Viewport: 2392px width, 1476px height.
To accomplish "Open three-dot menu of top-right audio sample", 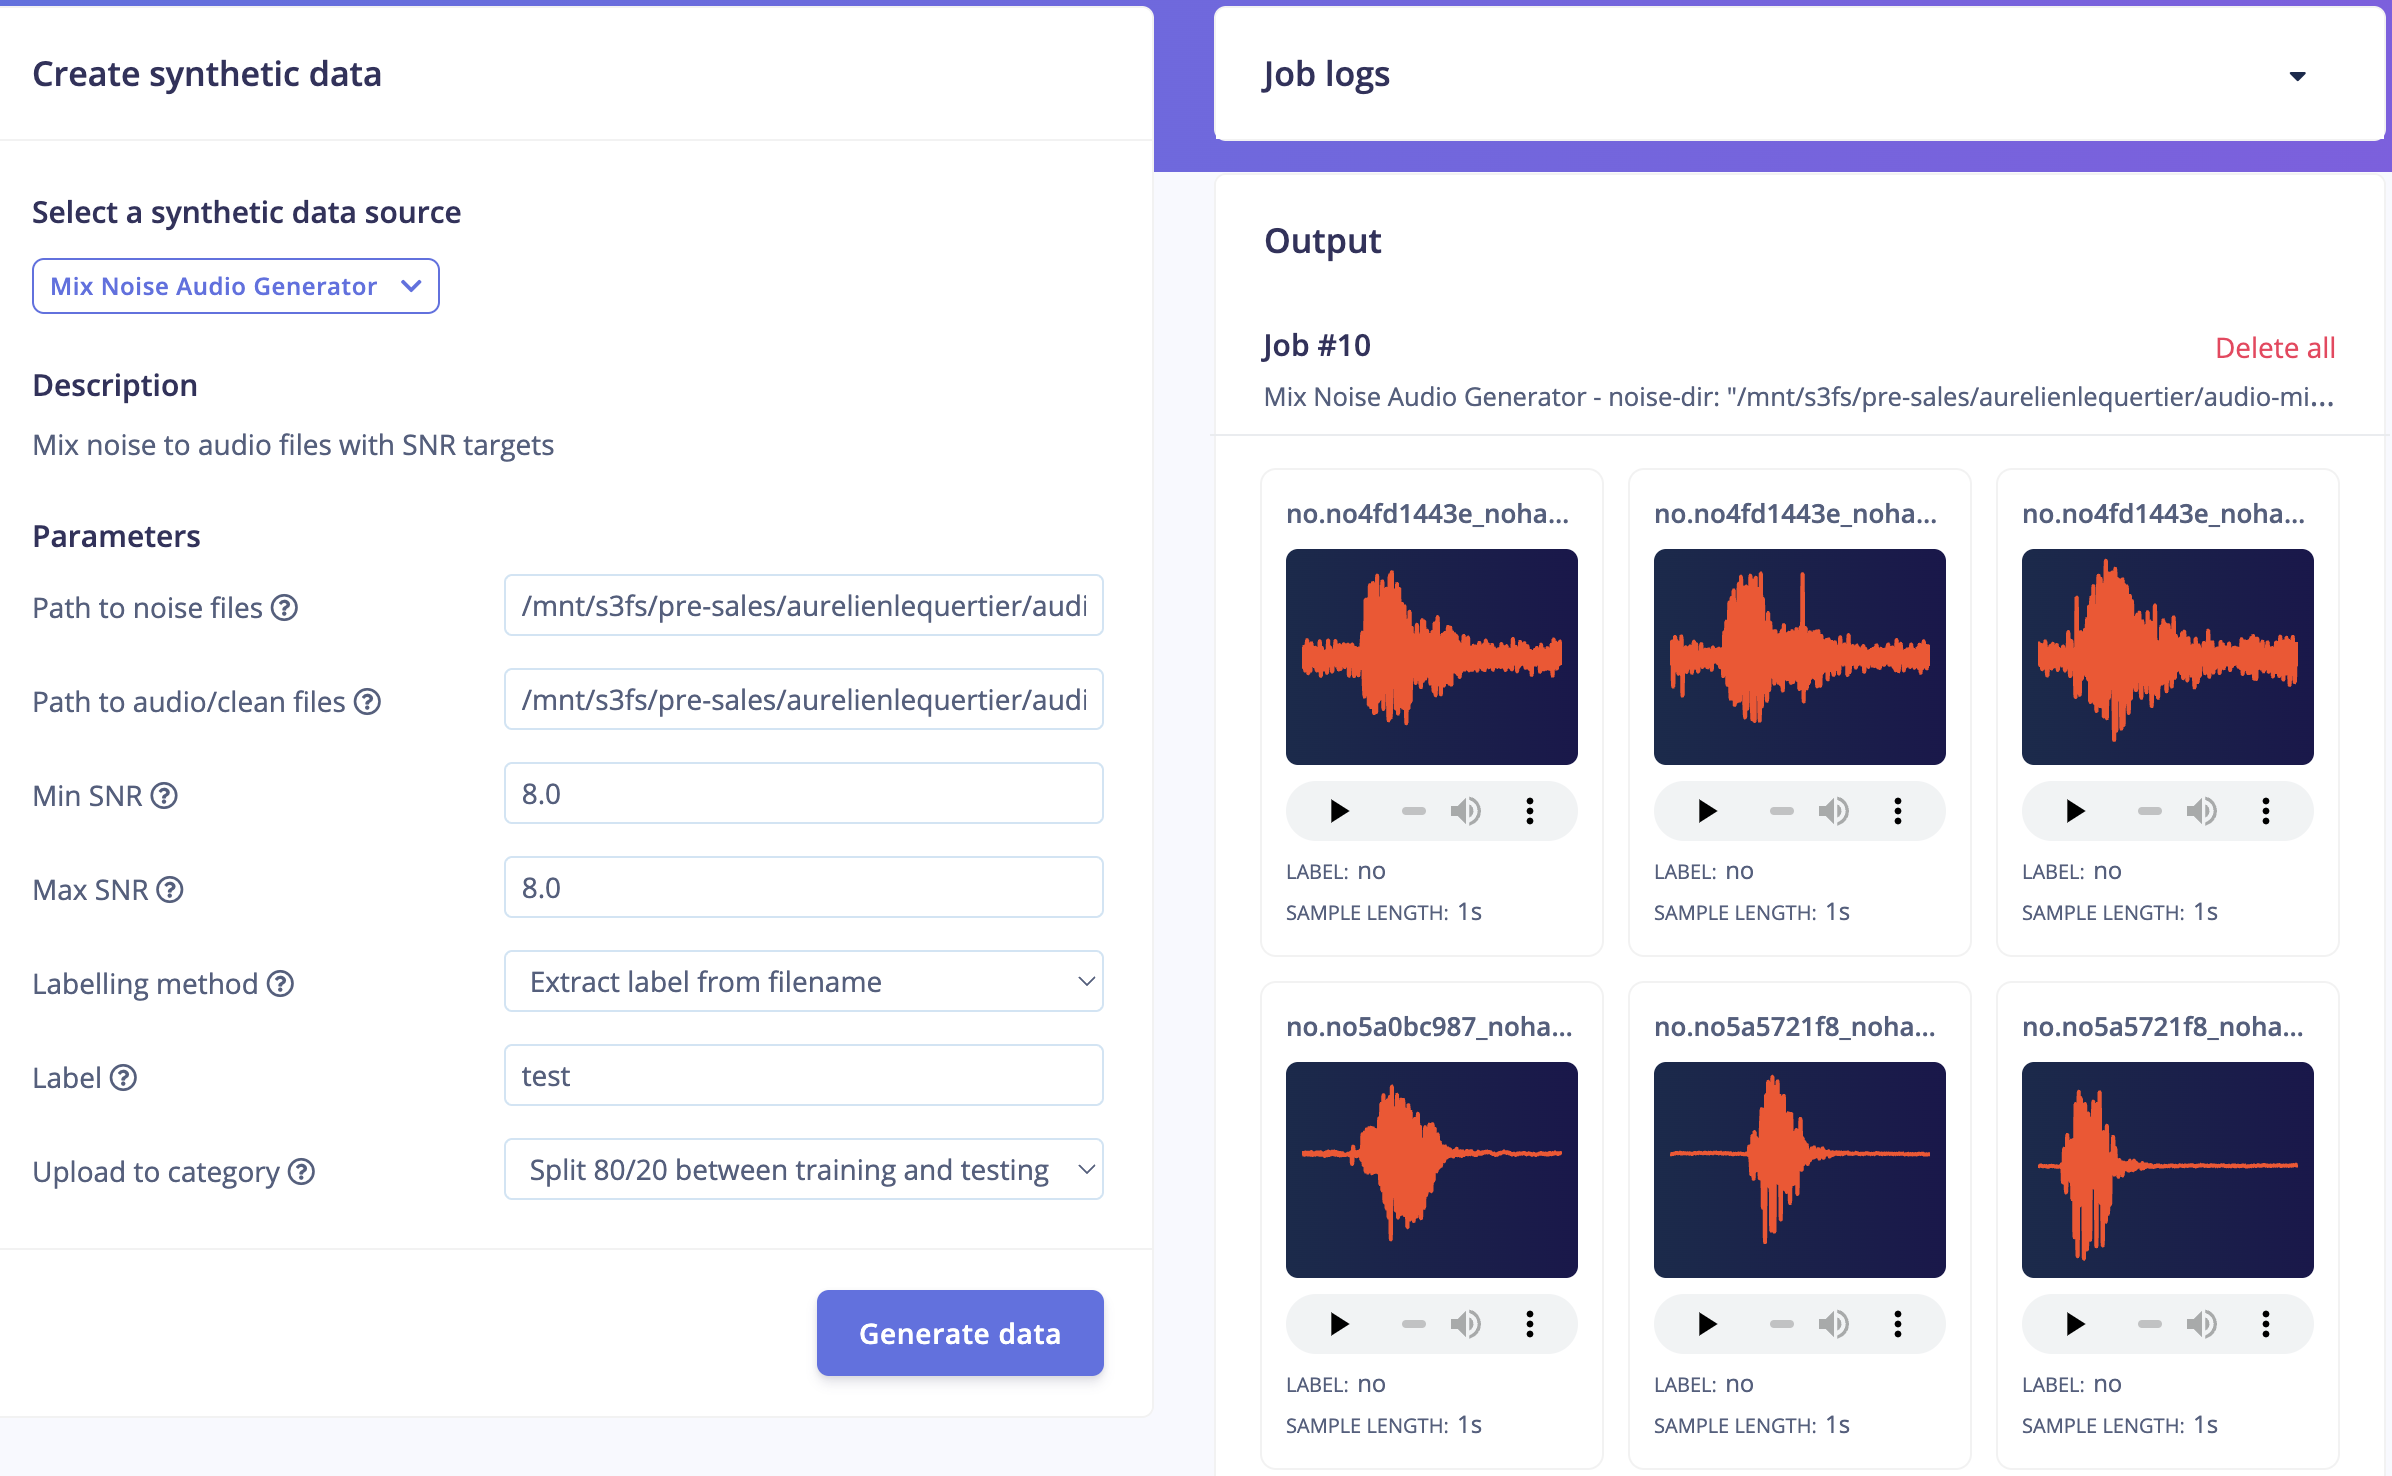I will click(2265, 811).
